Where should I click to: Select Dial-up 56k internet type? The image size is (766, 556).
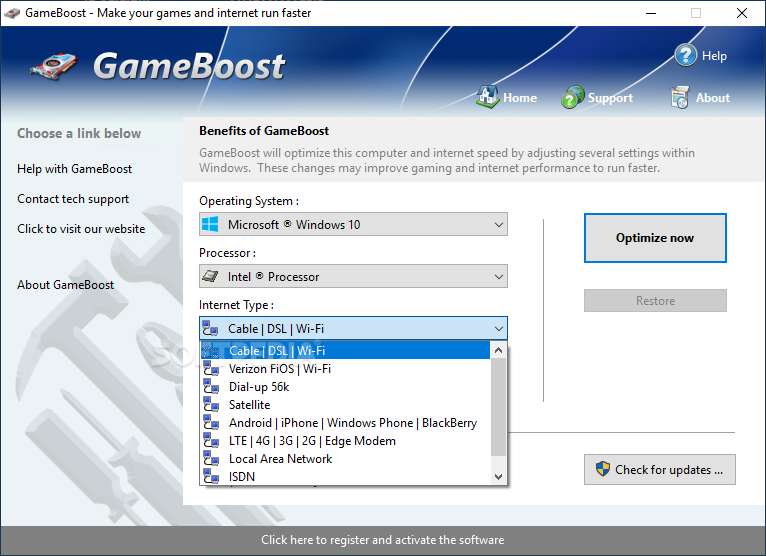pyautogui.click(x=345, y=386)
